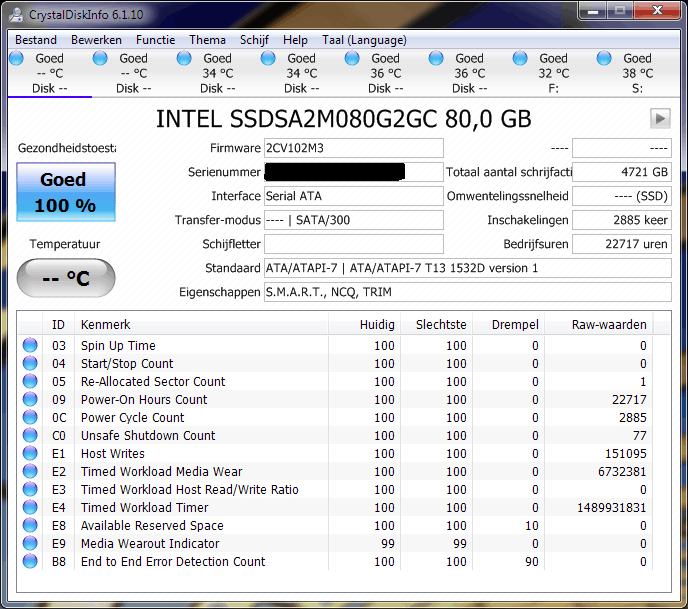Click status icon for End to End Error Detection

[30, 561]
